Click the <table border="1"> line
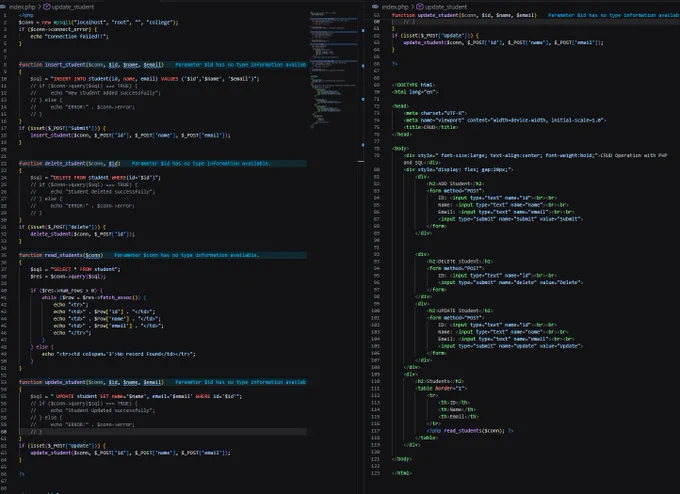 pyautogui.click(x=441, y=389)
